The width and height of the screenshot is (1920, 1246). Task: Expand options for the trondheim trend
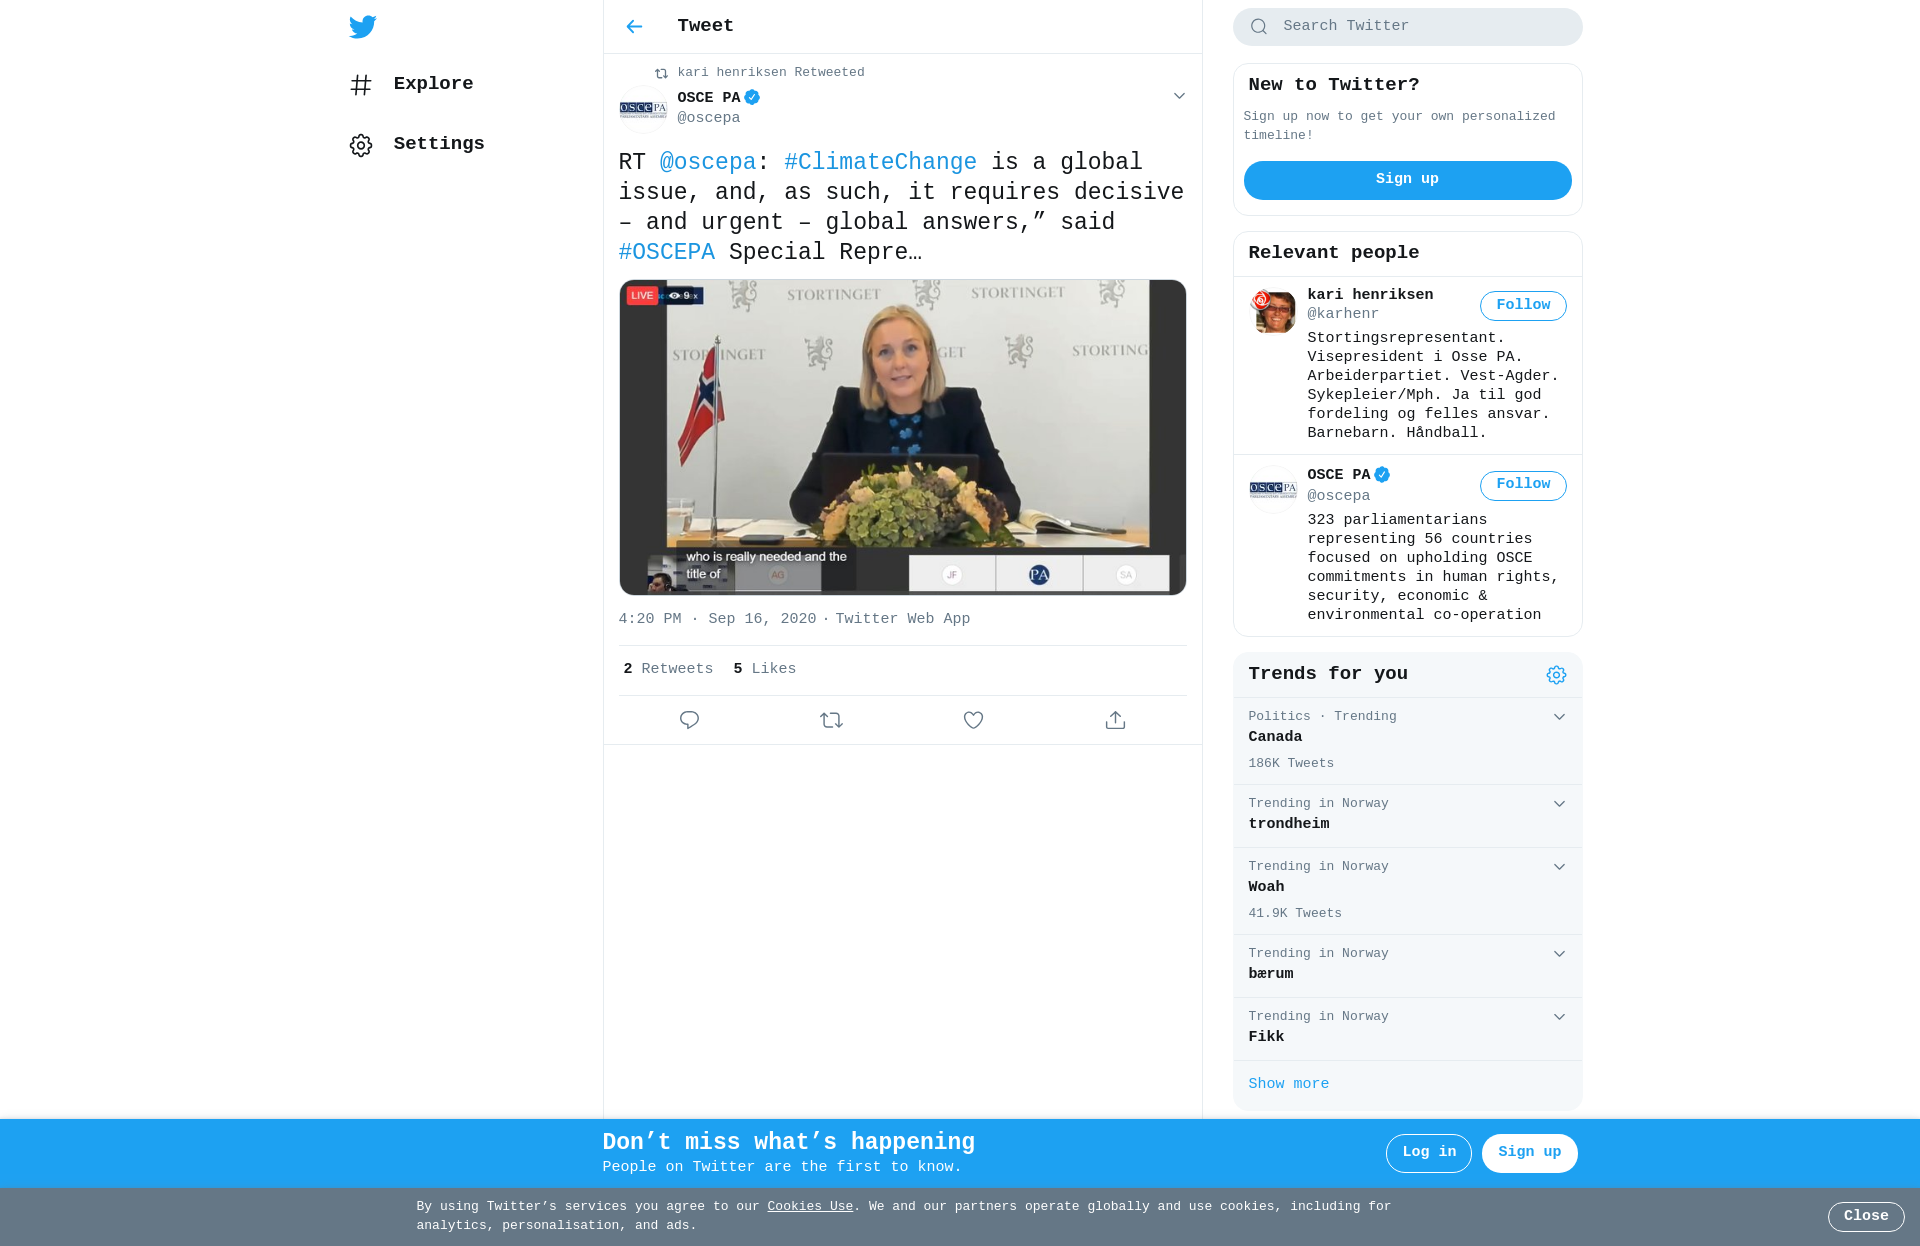1559,804
